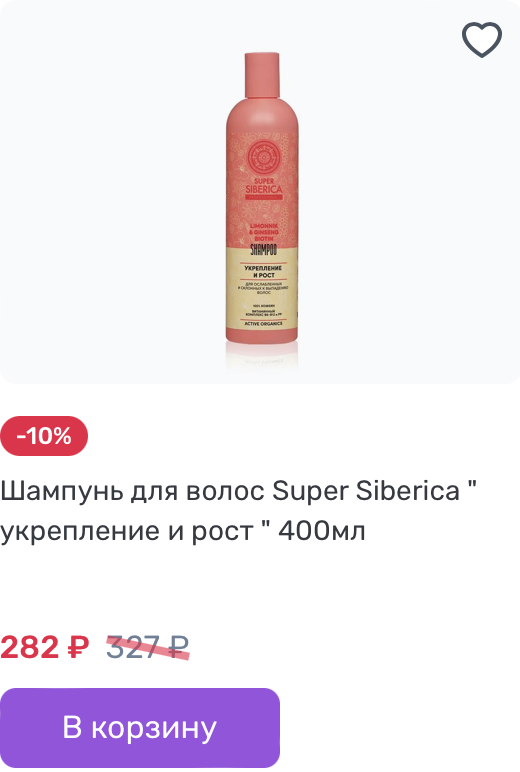Viewport: 520px width, 772px height.
Task: Click the -10% discount badge
Action: (44, 436)
